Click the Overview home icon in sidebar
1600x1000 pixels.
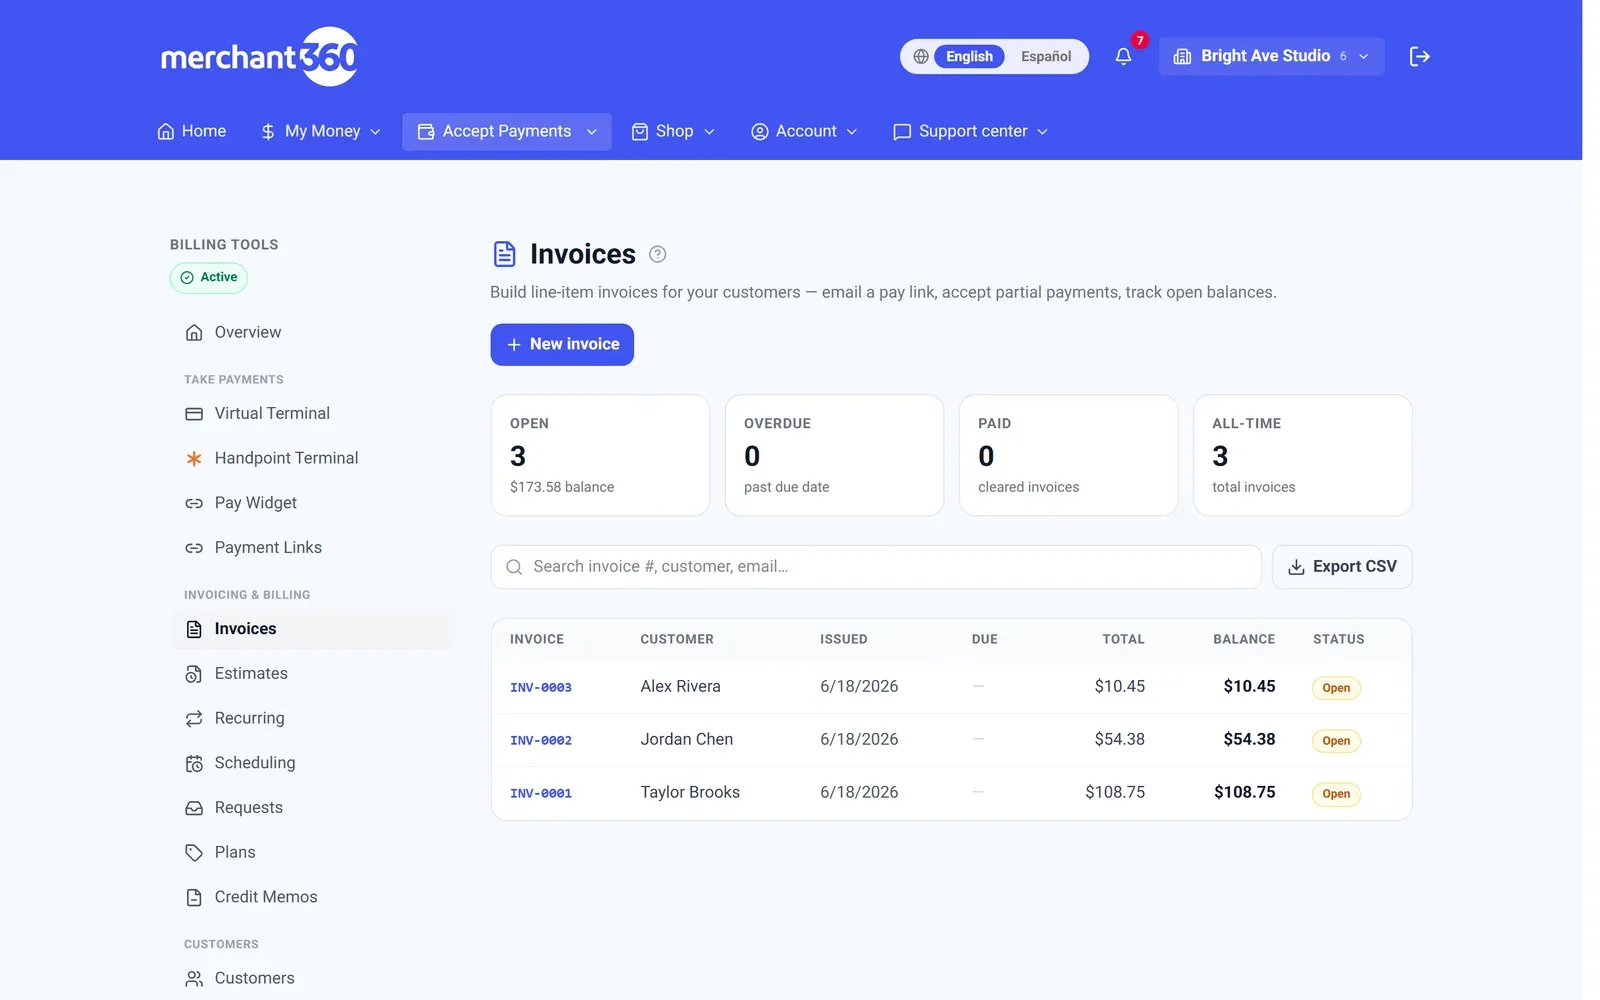coord(194,333)
